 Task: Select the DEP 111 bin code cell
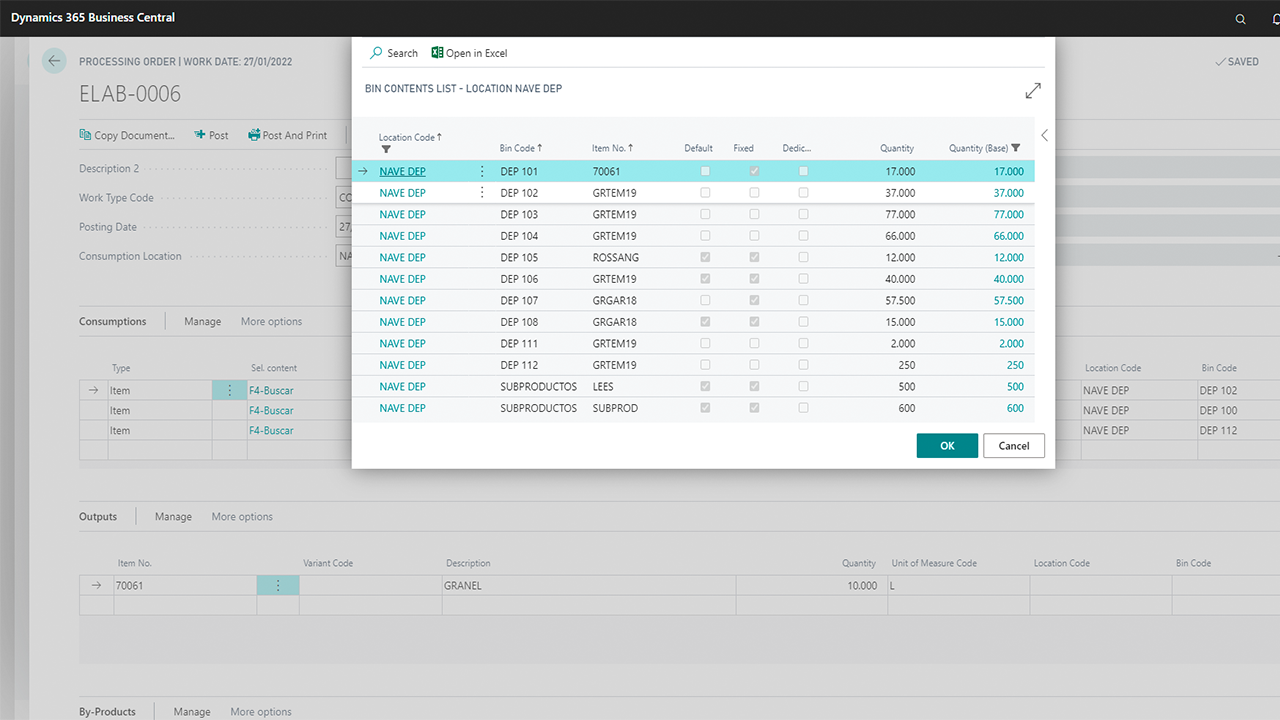point(519,343)
